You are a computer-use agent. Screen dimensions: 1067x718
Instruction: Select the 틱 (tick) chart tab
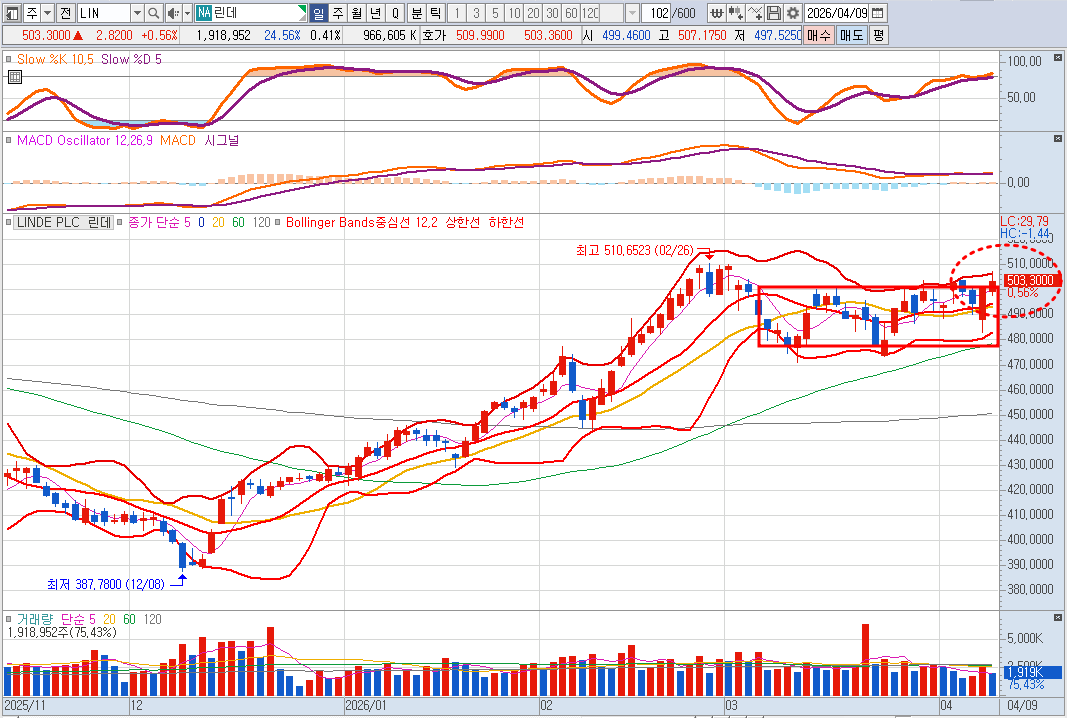tap(434, 13)
